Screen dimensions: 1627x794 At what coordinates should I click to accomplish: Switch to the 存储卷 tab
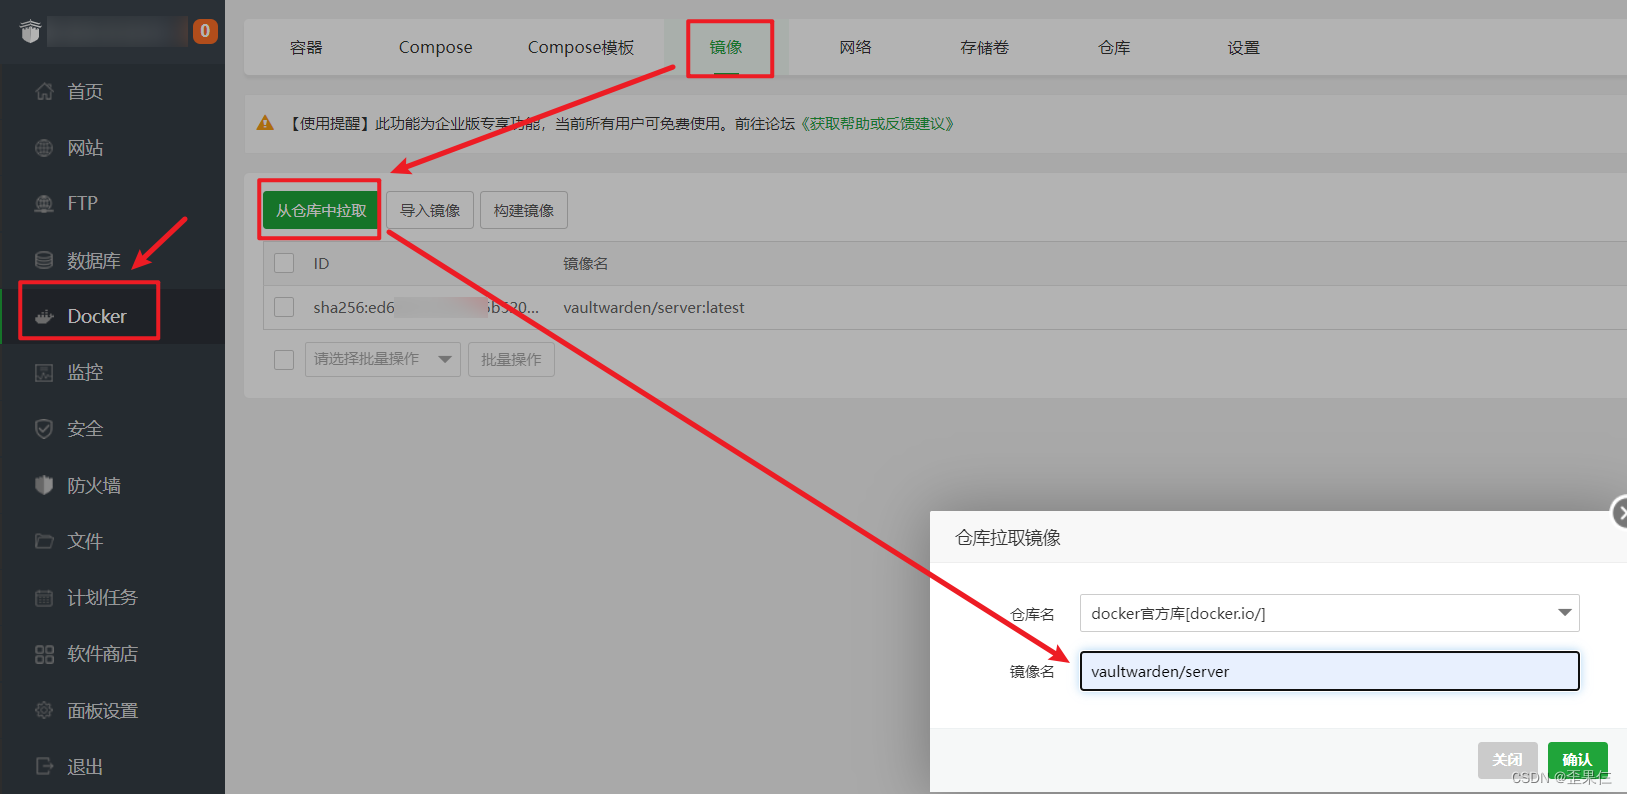[984, 47]
